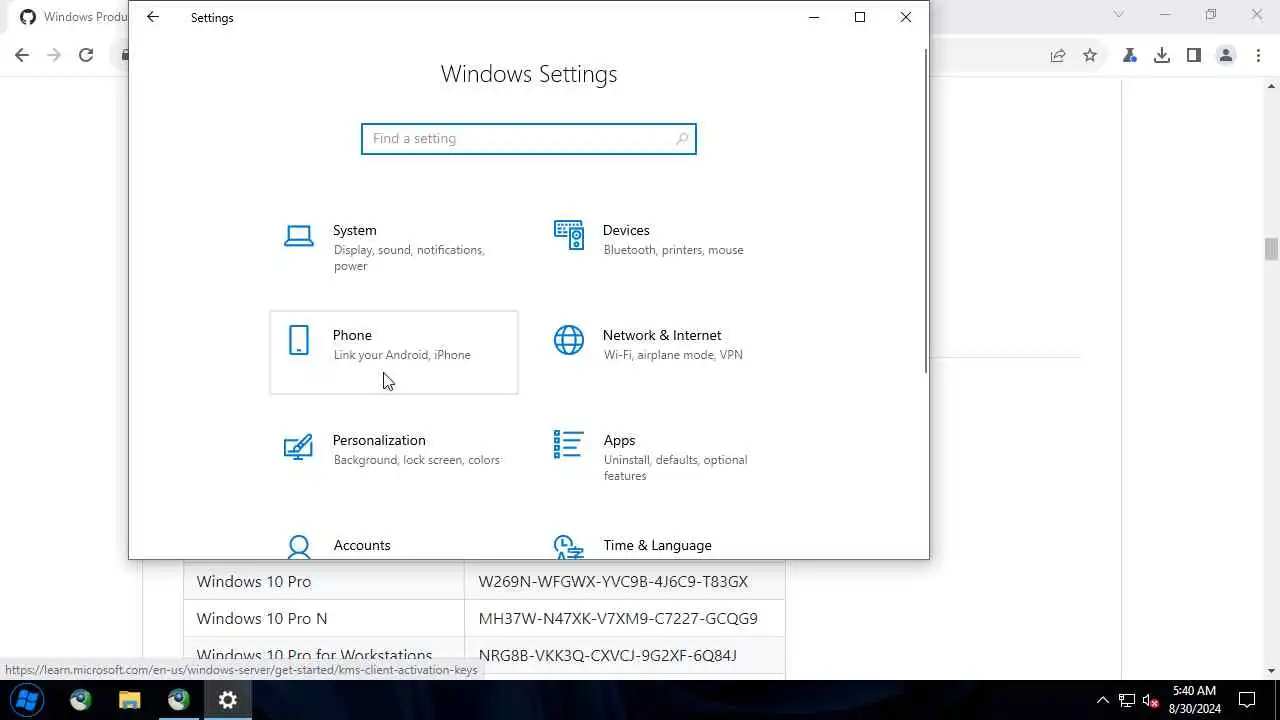Share this page icon in Chrome

[x=1058, y=56]
